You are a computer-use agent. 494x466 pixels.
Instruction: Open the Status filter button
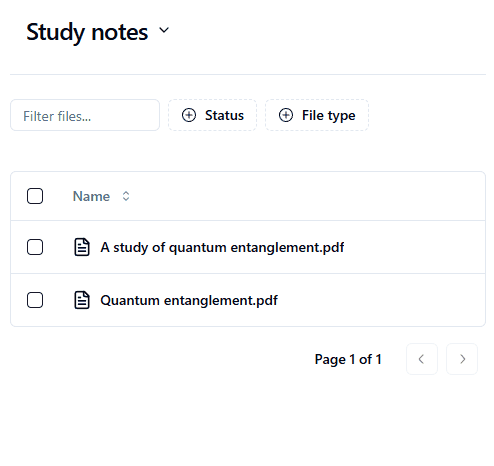click(212, 115)
